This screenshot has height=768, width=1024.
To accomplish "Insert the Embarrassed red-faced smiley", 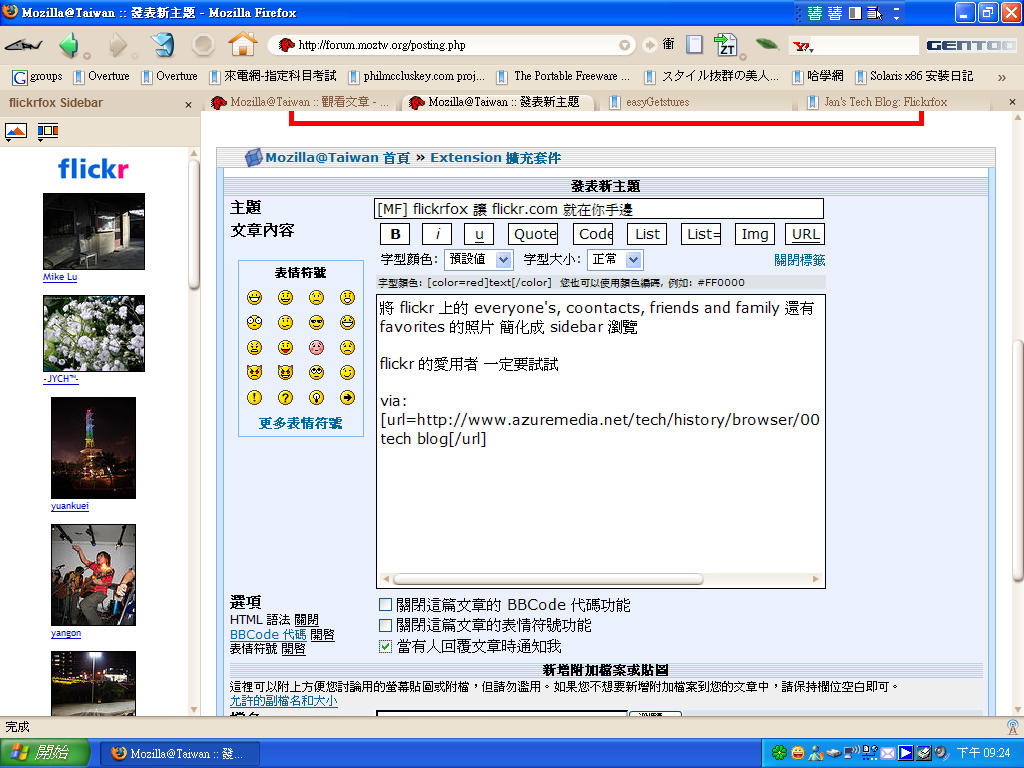I will pyautogui.click(x=317, y=347).
